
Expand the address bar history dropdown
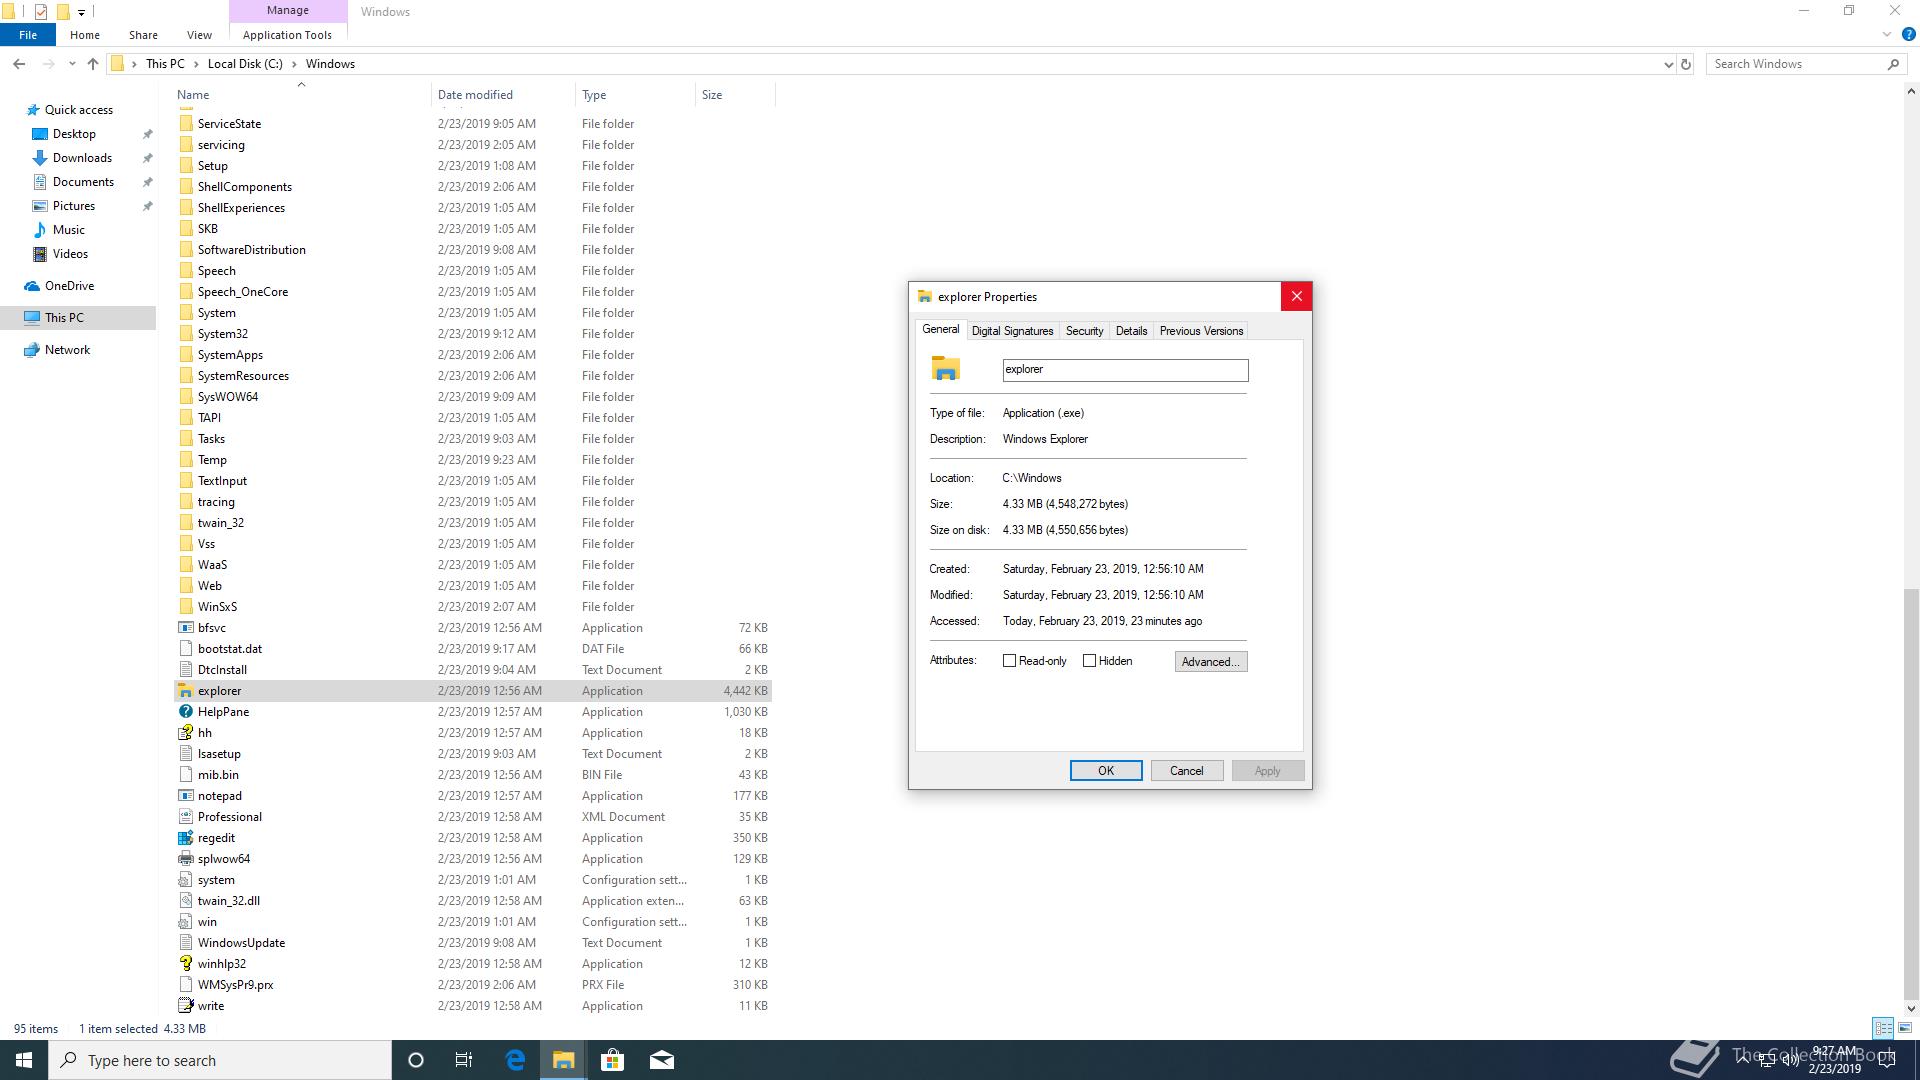1668,64
